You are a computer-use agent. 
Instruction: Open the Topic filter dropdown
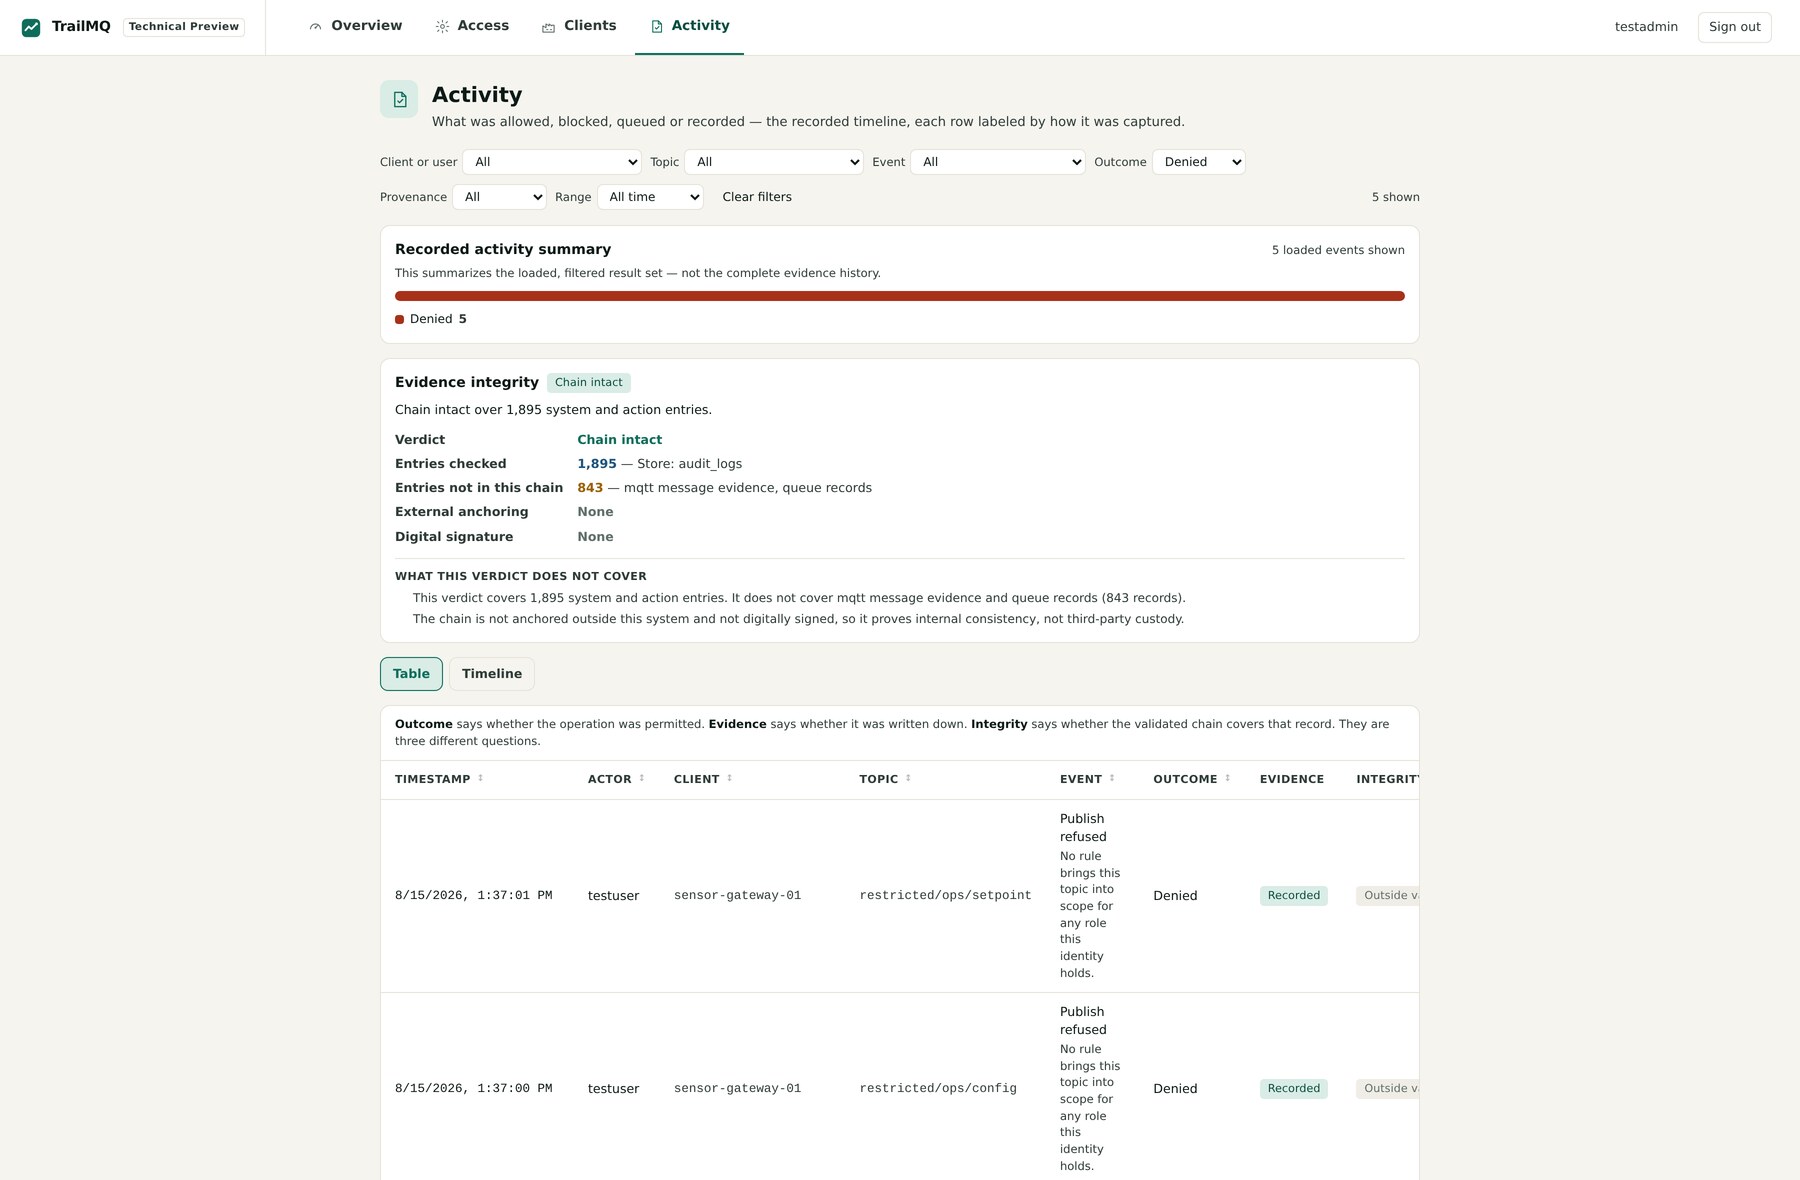pos(774,162)
